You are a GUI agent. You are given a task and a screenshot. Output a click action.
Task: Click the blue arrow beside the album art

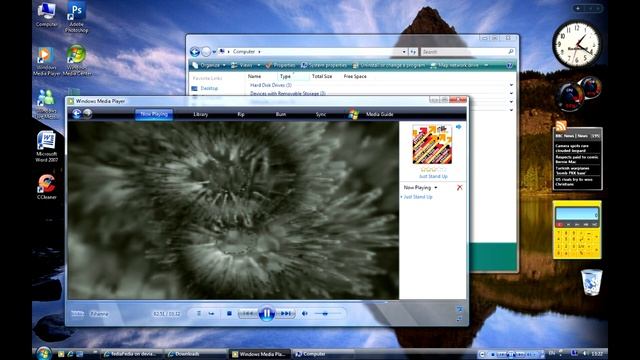(x=458, y=127)
